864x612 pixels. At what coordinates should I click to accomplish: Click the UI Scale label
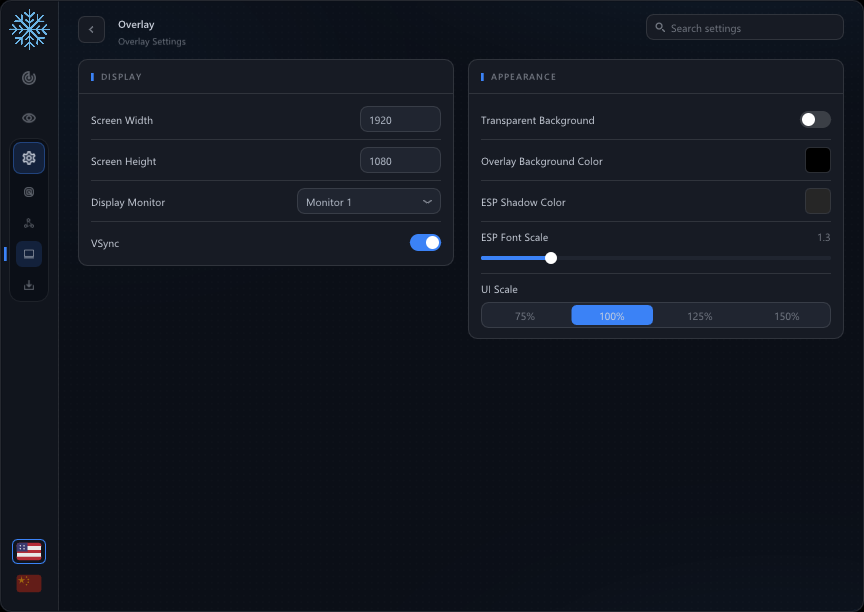(499, 290)
